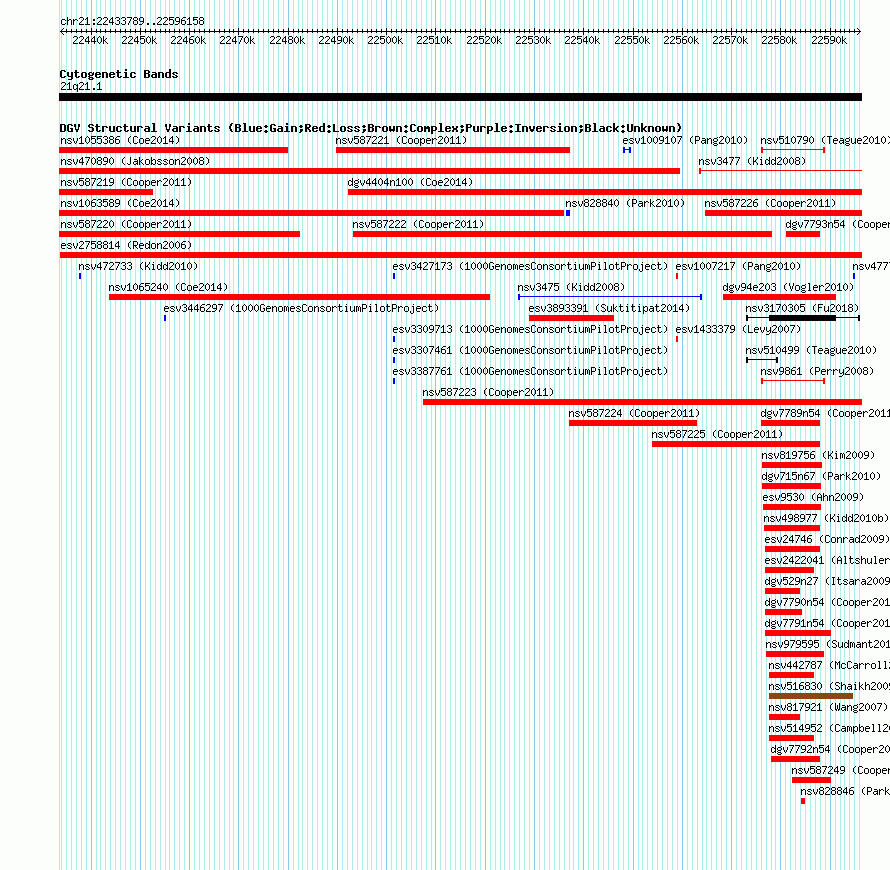Select esv3427173 1000Genomes variant label
The width and height of the screenshot is (890, 870).
tap(530, 266)
